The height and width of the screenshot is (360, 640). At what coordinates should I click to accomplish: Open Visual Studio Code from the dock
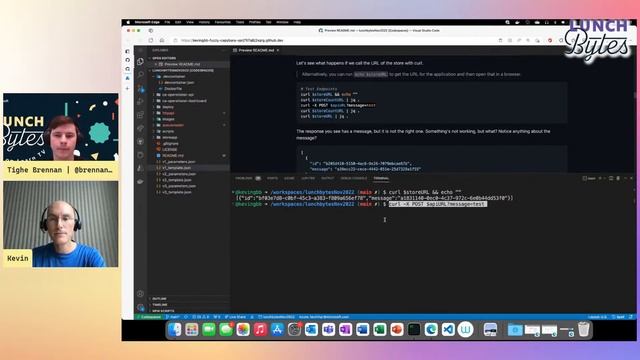[x=448, y=329]
